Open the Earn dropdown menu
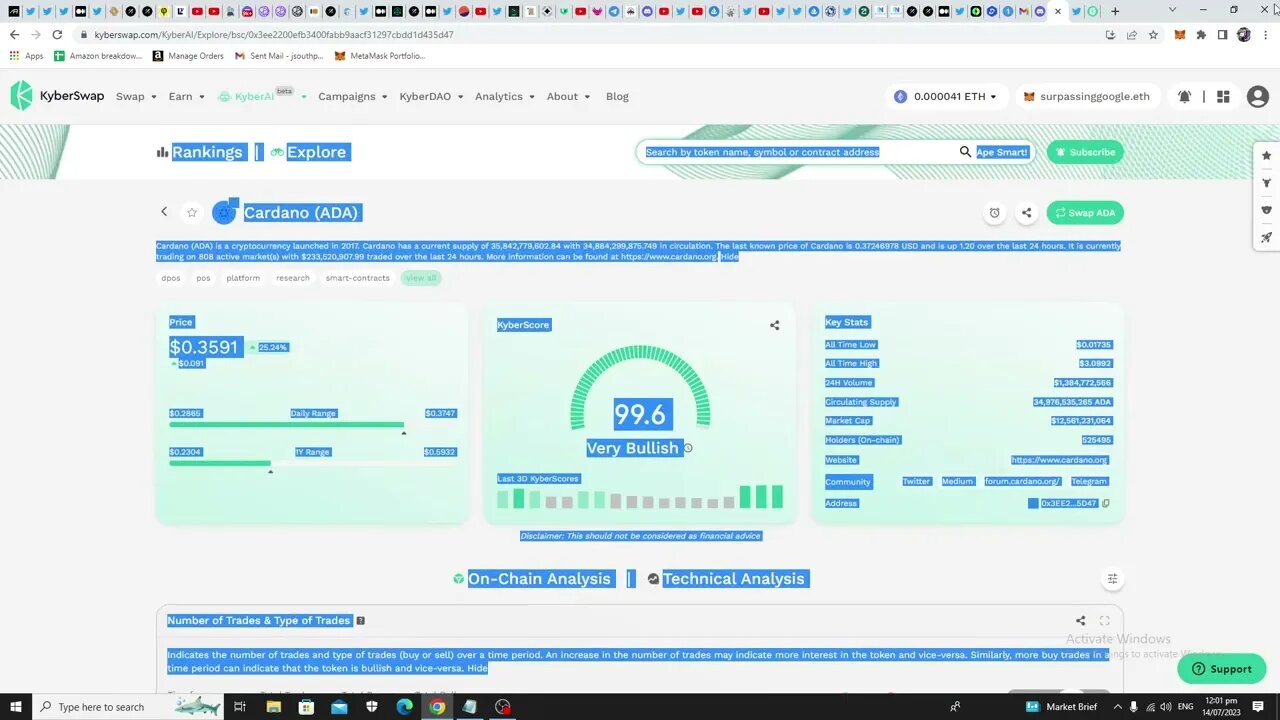1280x720 pixels. point(186,96)
